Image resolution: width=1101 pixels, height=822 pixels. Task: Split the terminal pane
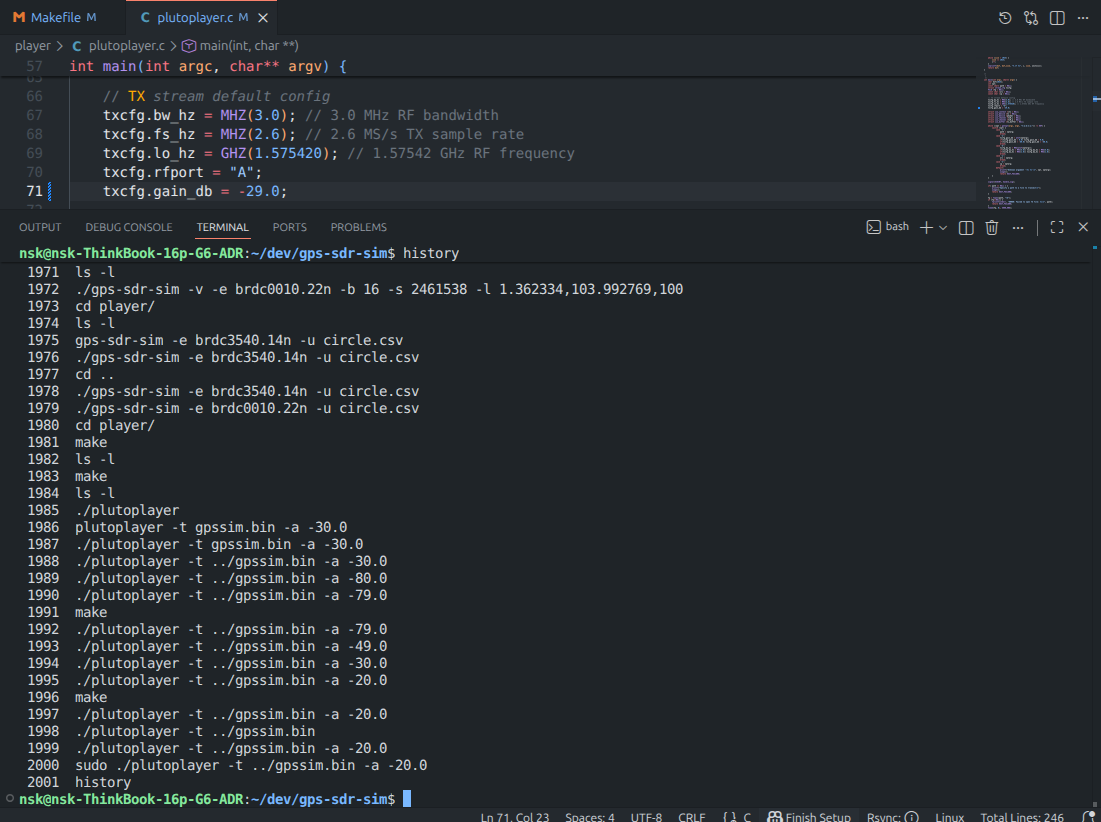click(x=966, y=227)
